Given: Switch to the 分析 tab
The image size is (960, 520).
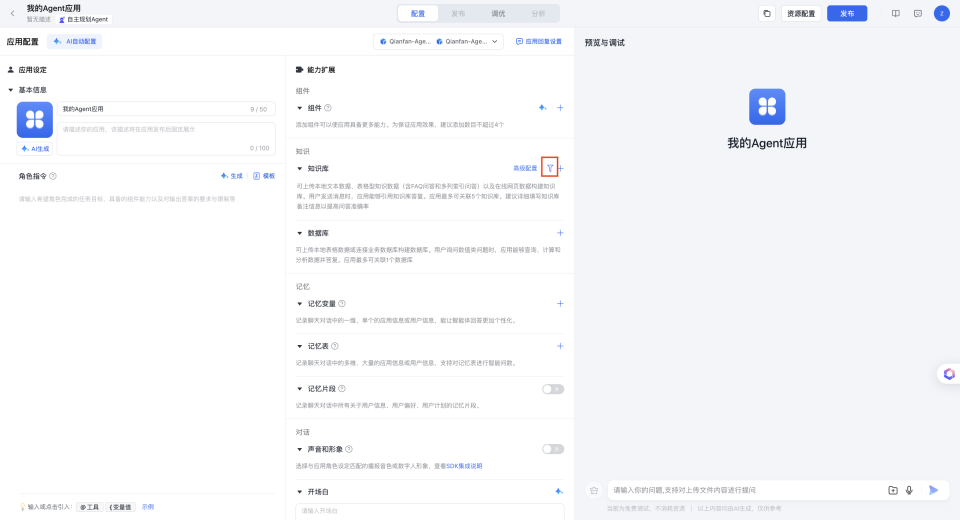Looking at the screenshot, I should pyautogui.click(x=538, y=13).
